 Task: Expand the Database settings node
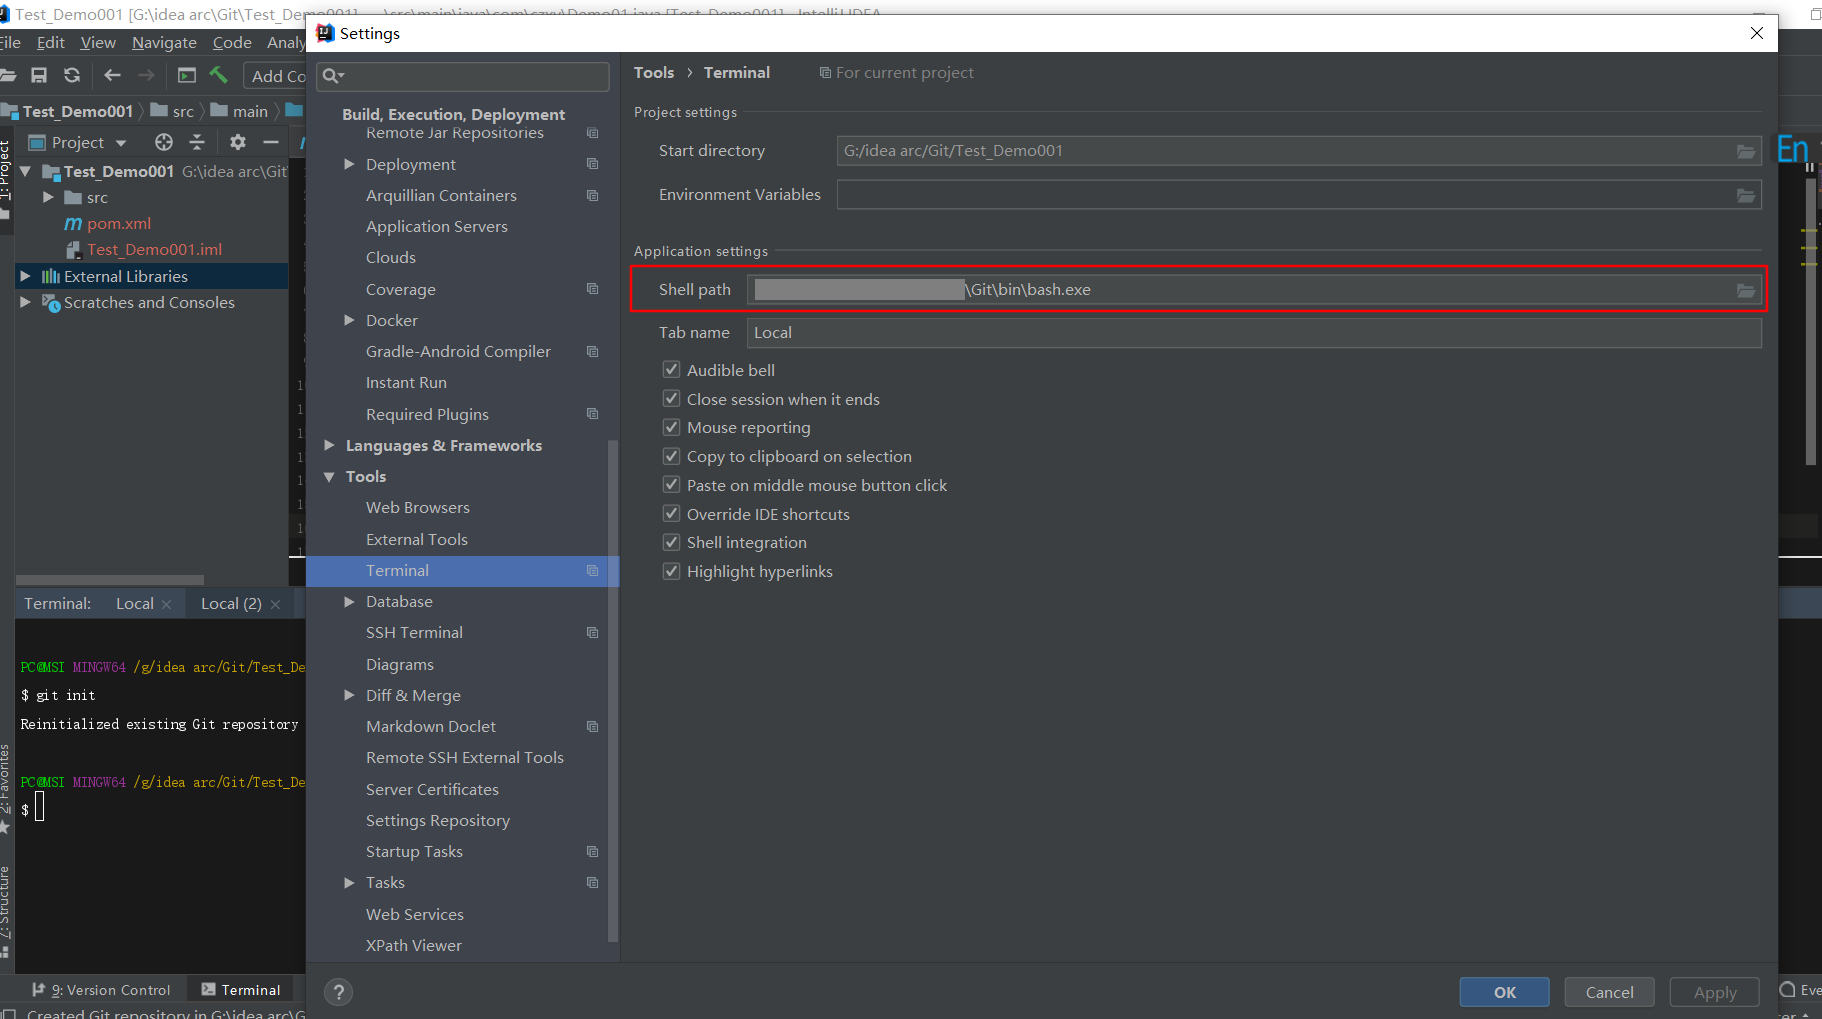point(349,602)
